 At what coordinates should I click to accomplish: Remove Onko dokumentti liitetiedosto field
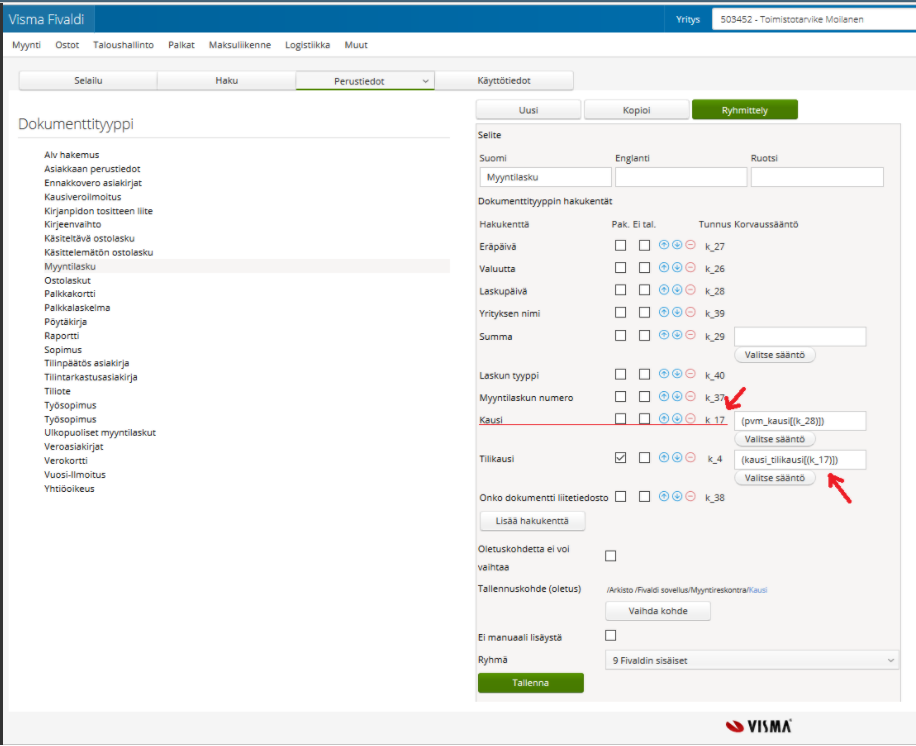coord(691,497)
